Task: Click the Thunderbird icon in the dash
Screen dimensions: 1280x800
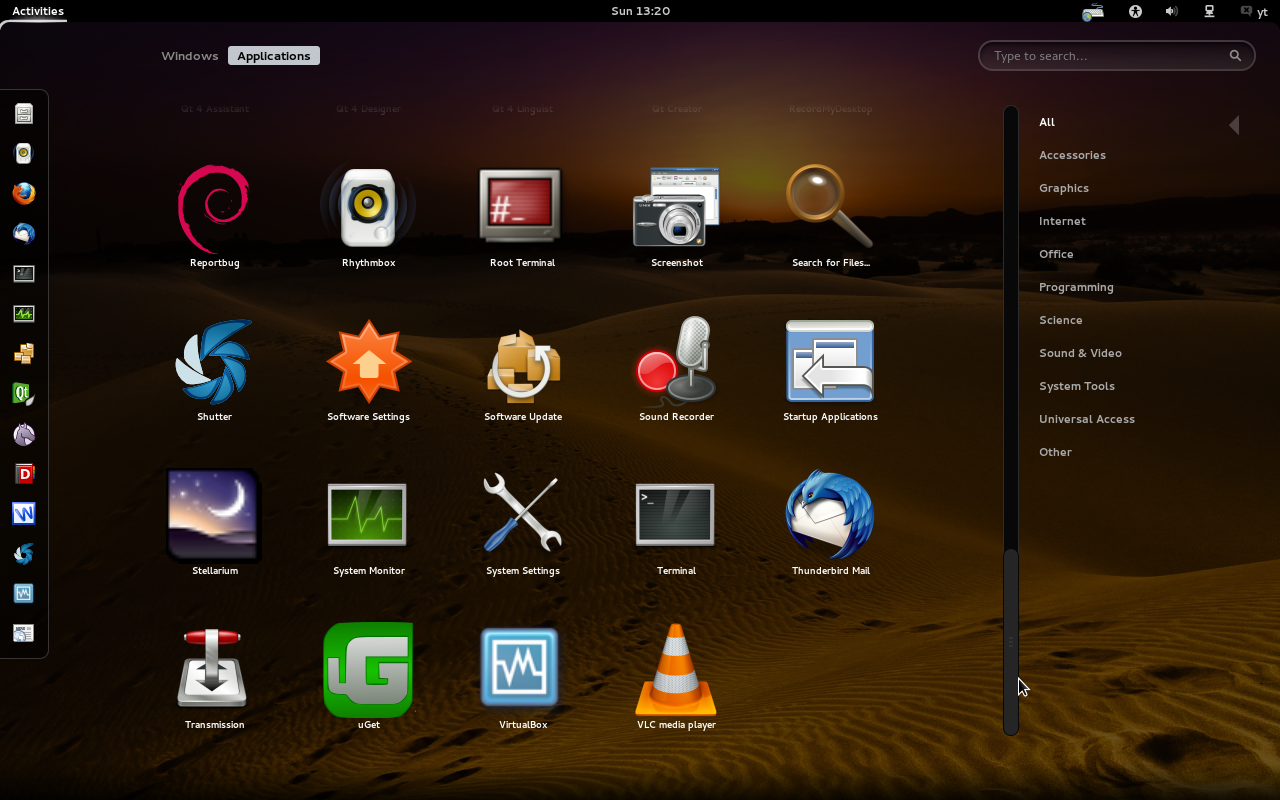Action: [x=24, y=234]
